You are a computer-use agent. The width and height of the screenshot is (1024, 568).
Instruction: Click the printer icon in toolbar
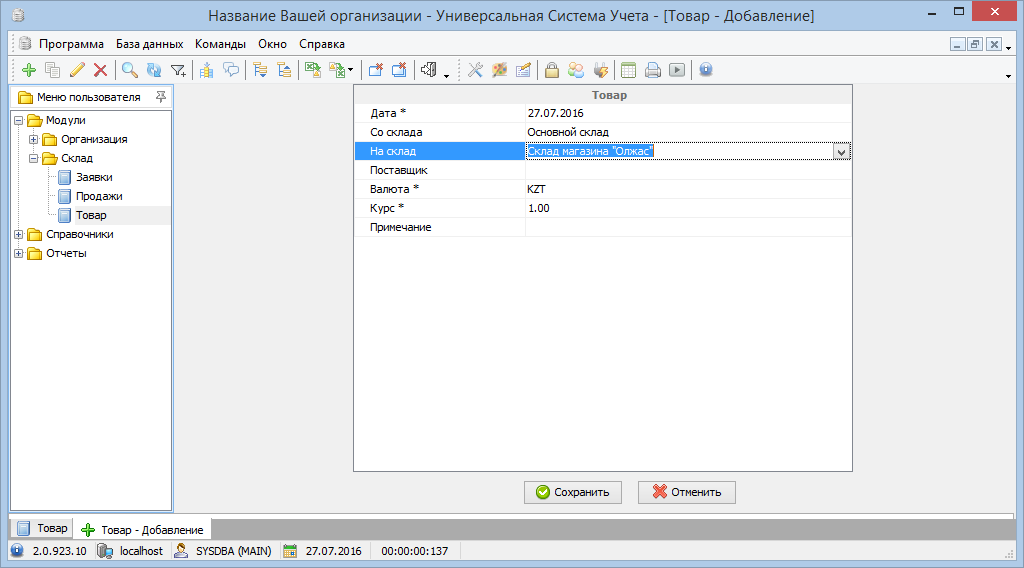point(652,70)
